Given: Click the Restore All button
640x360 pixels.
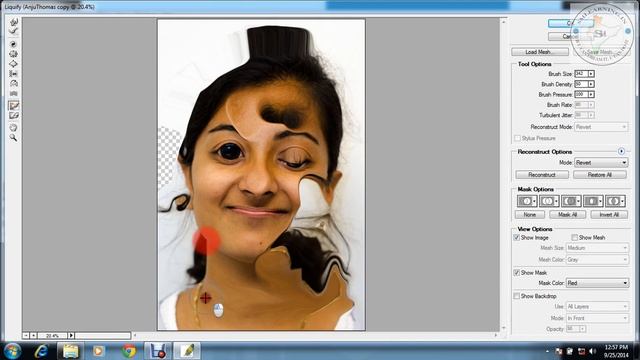Looking at the screenshot, I should [x=600, y=175].
